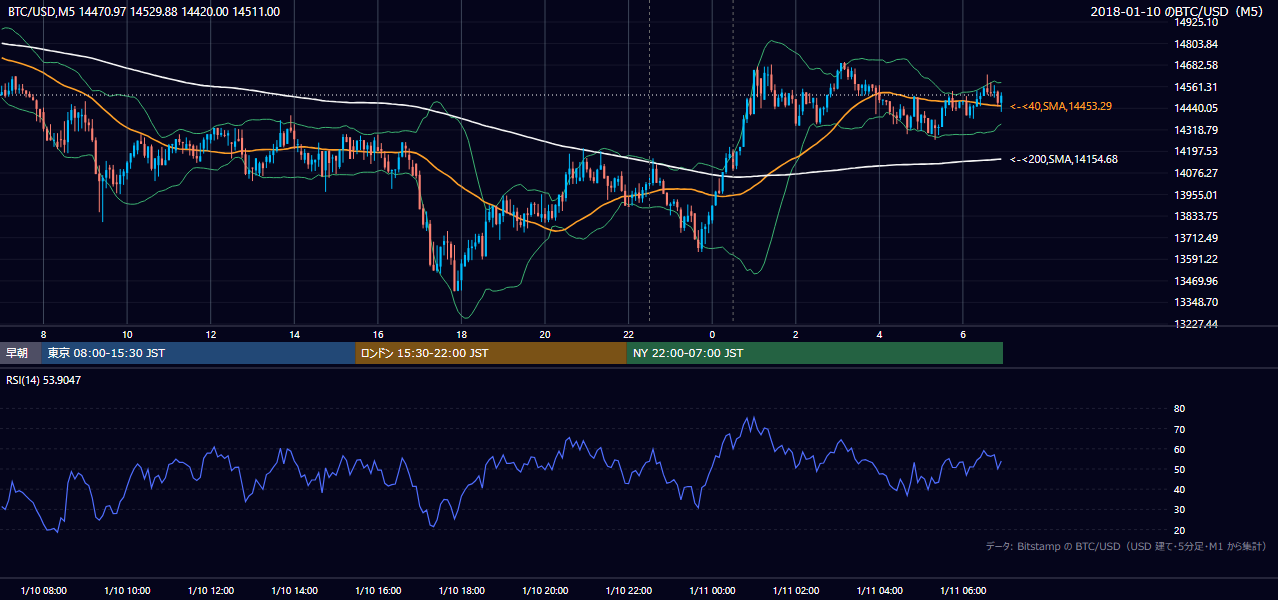Click price axis label 13348.70
The height and width of the screenshot is (600, 1278).
click(1197, 302)
